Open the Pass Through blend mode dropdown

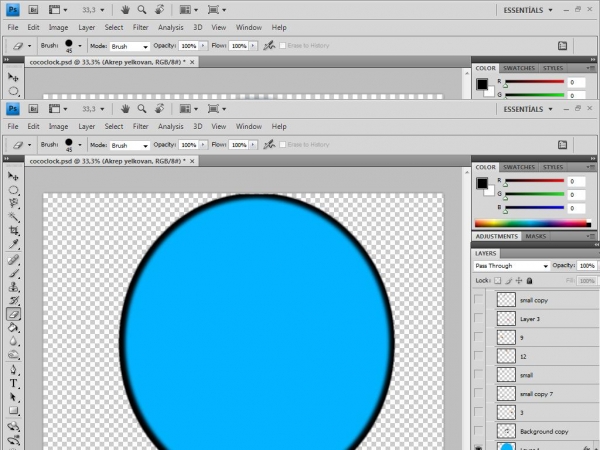(x=512, y=266)
